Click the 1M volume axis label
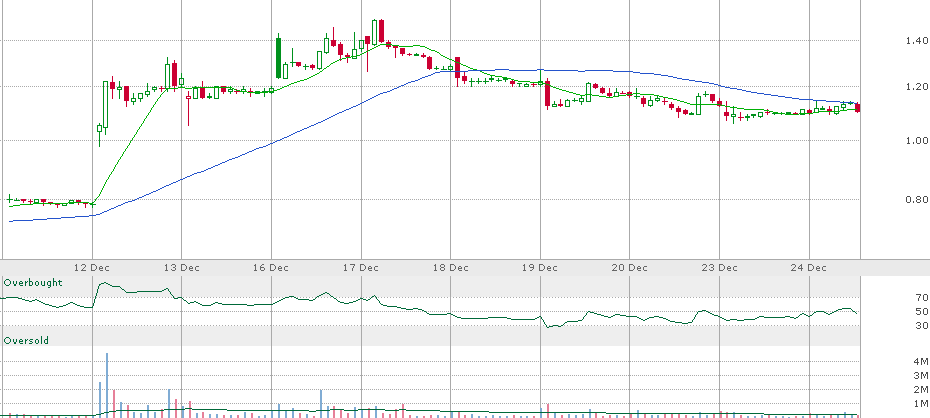This screenshot has height=418, width=930. tap(921, 404)
